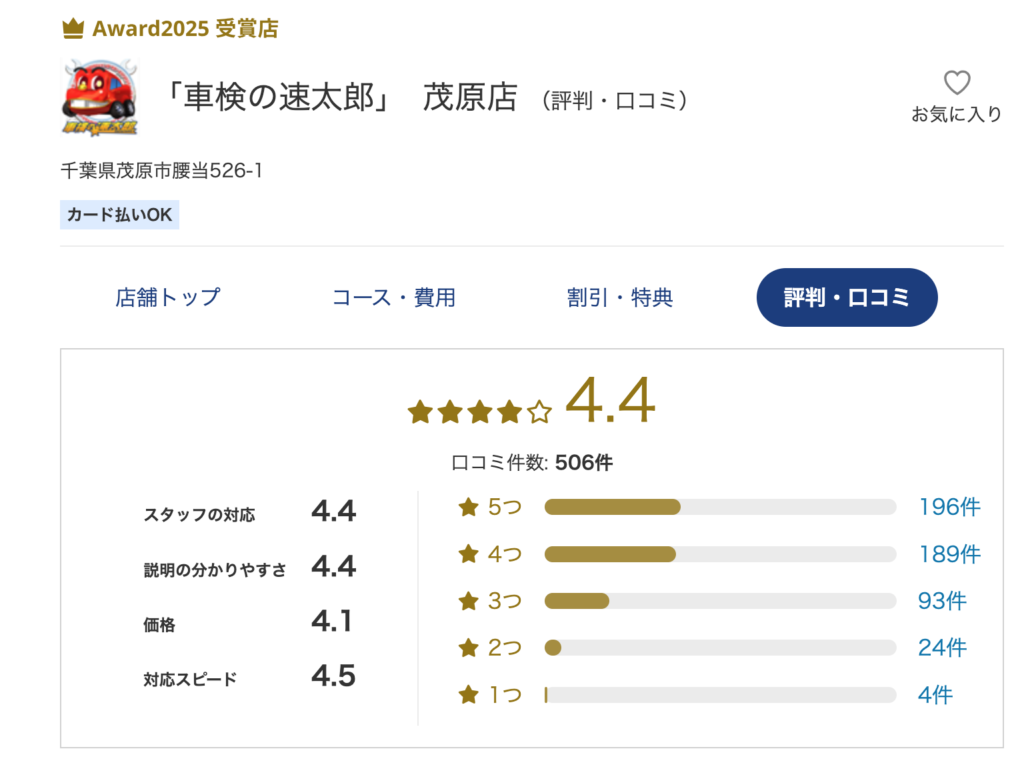1024x777 pixels.
Task: Click the red car mascot logo
Action: tap(100, 97)
